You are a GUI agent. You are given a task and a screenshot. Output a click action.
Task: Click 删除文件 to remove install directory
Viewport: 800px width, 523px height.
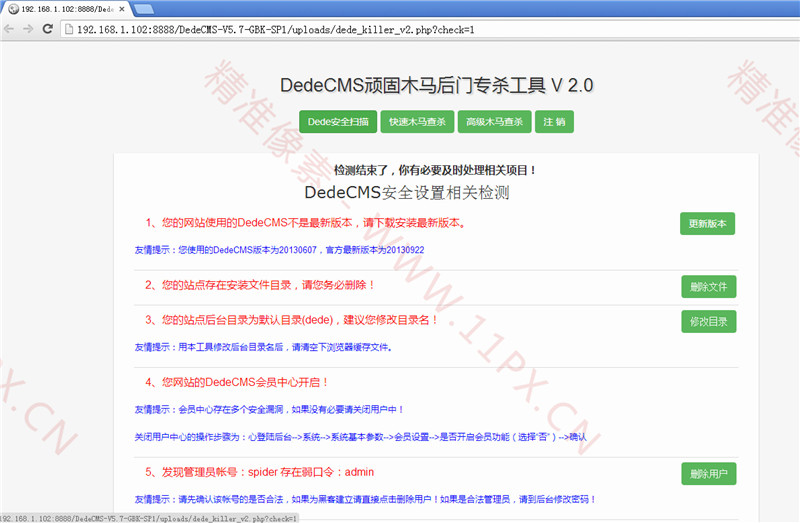click(708, 287)
